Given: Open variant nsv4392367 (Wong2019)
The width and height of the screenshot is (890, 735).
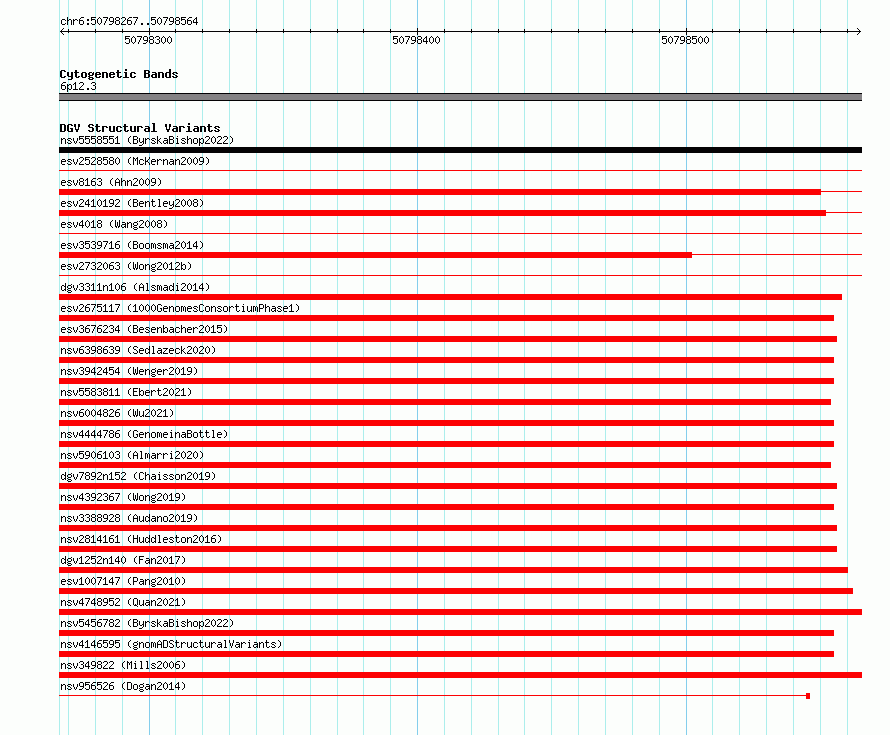Looking at the screenshot, I should point(123,497).
